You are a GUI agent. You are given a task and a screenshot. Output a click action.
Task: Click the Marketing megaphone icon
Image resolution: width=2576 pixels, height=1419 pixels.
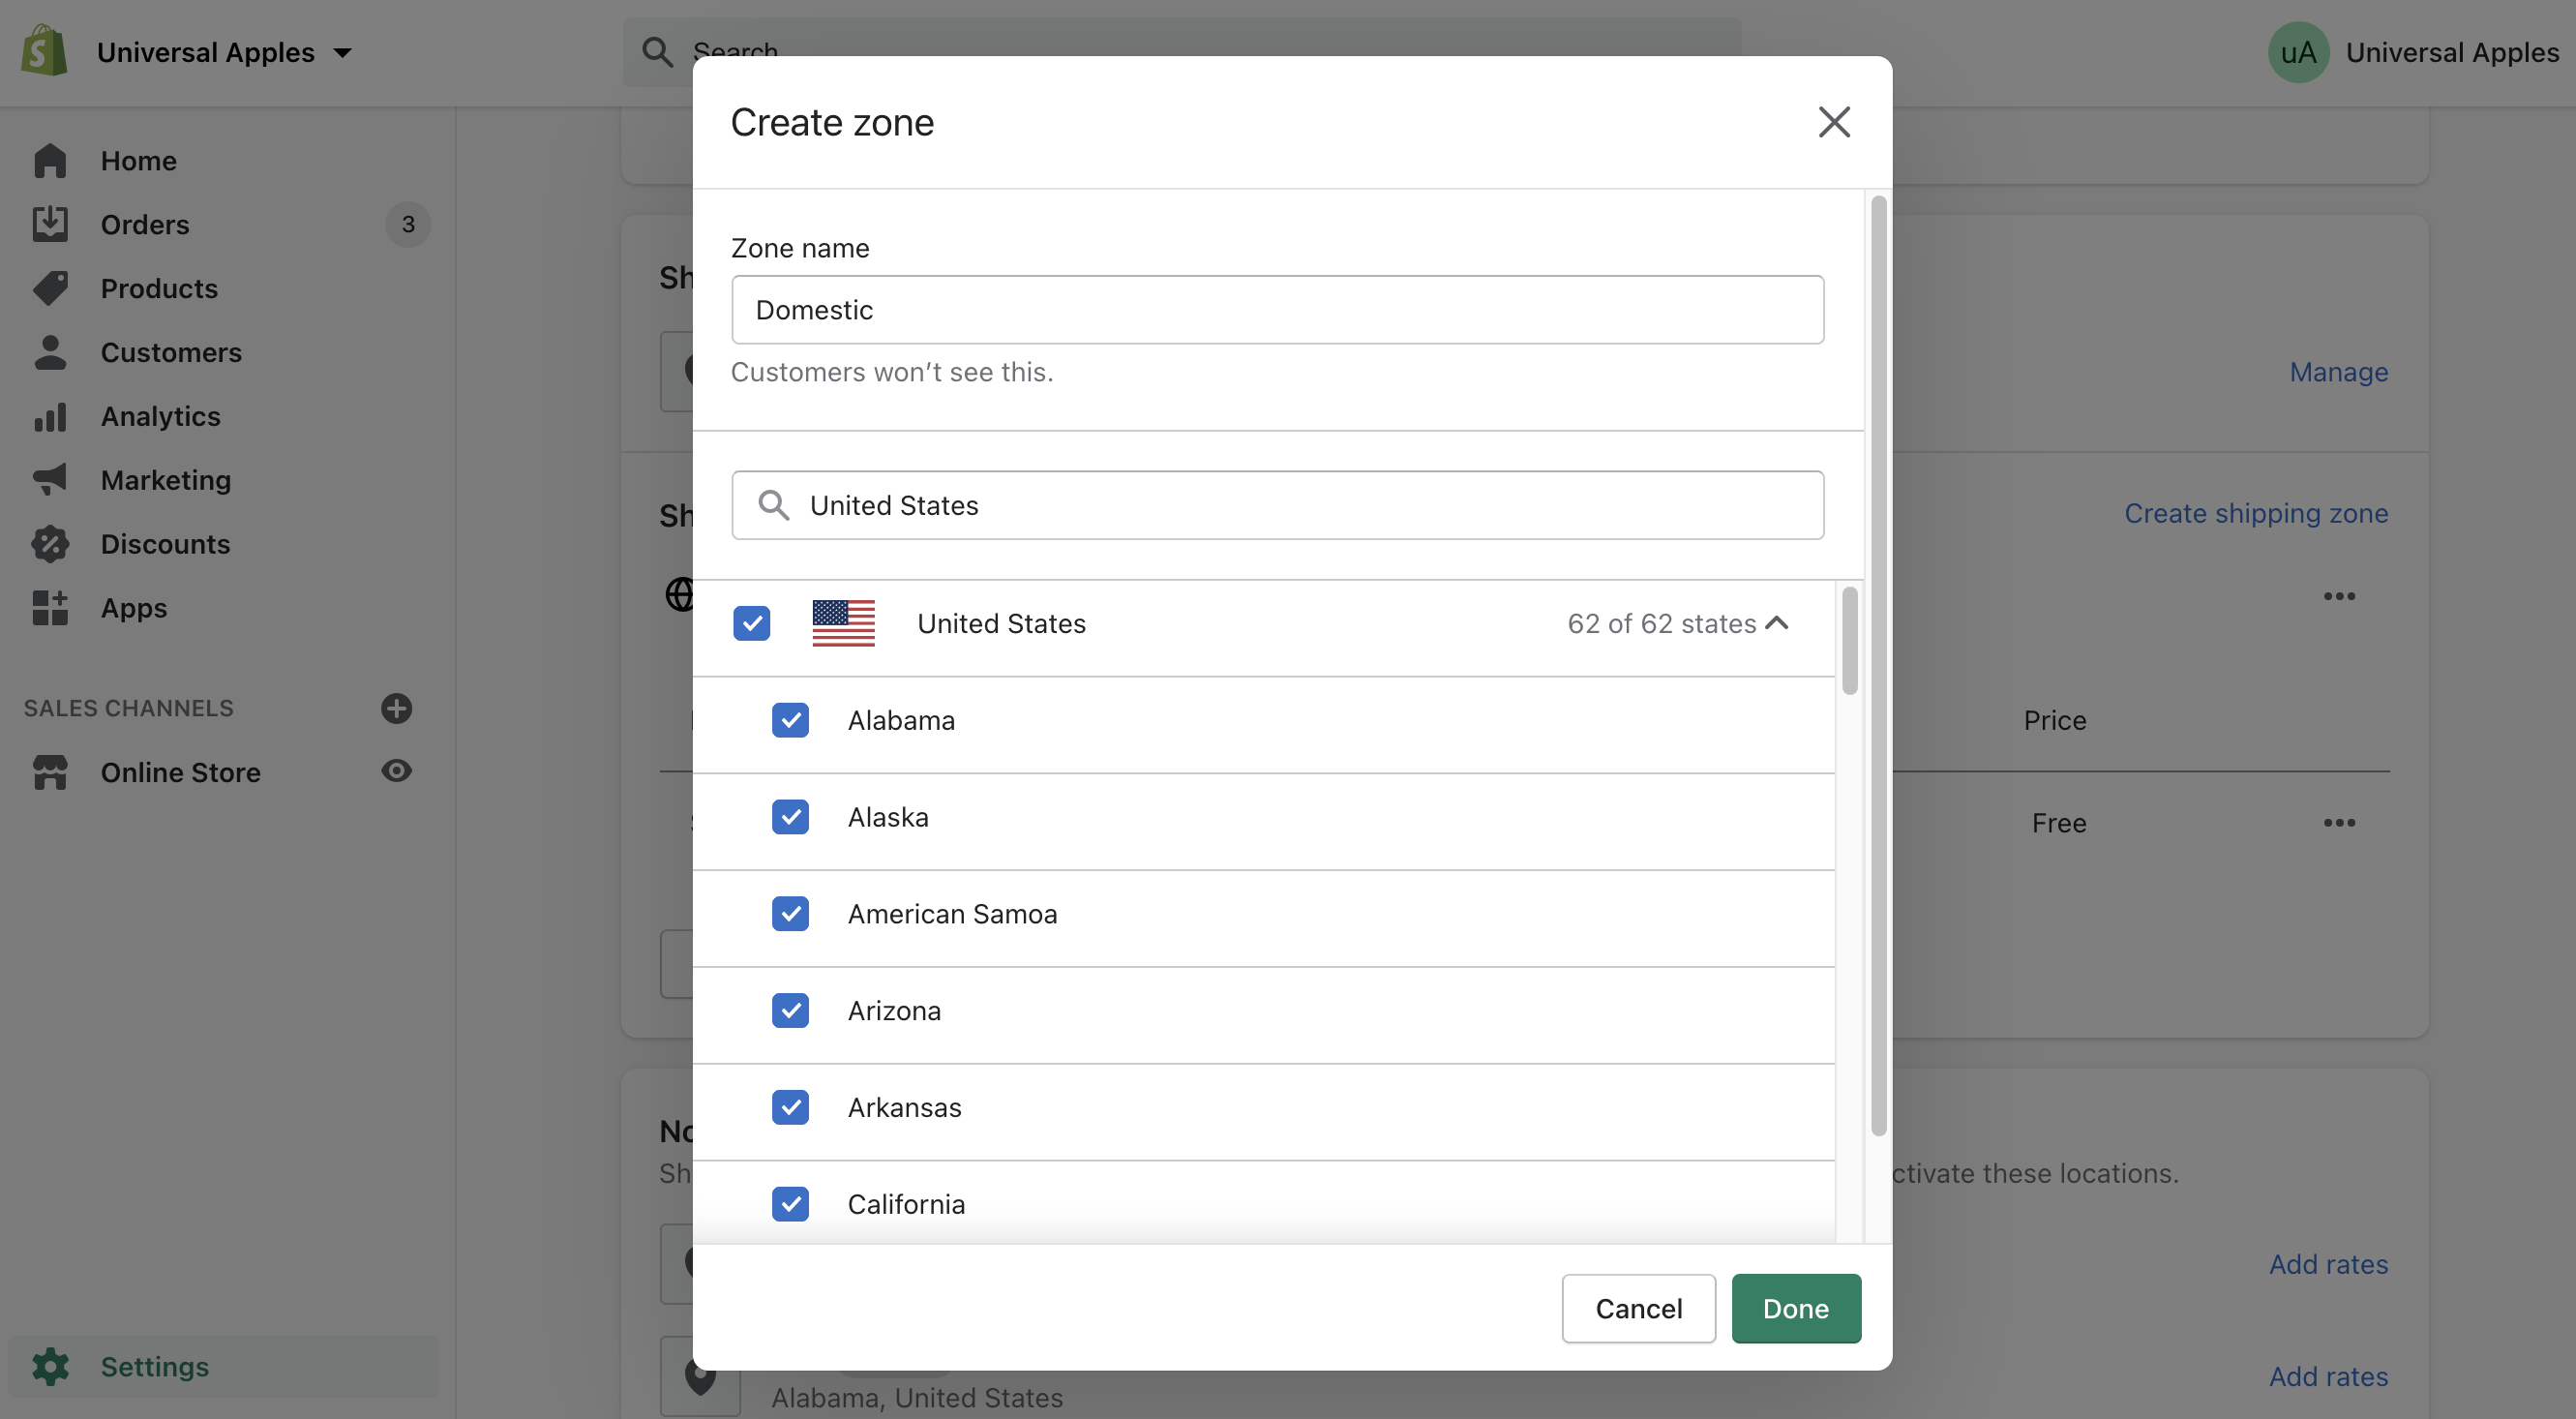50,480
